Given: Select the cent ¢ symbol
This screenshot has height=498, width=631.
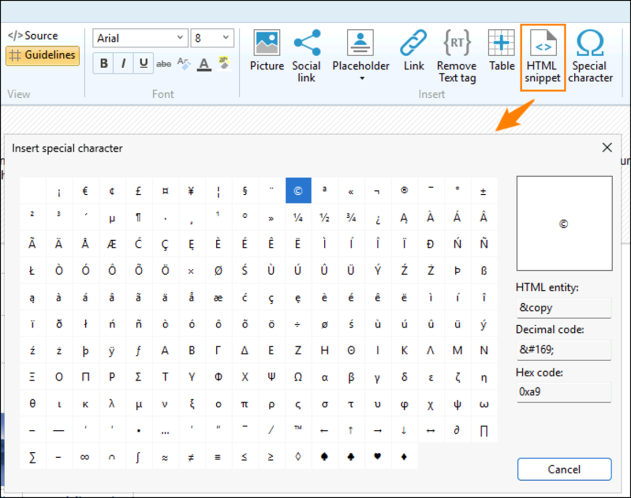Looking at the screenshot, I should coord(112,191).
